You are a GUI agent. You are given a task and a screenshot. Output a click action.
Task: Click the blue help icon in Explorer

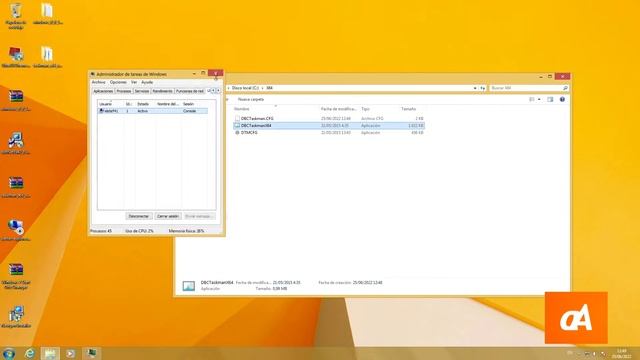(562, 100)
